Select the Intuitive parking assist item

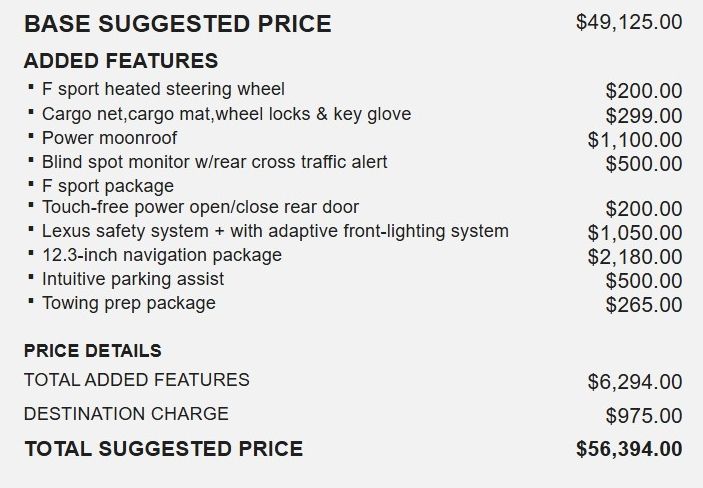(133, 280)
